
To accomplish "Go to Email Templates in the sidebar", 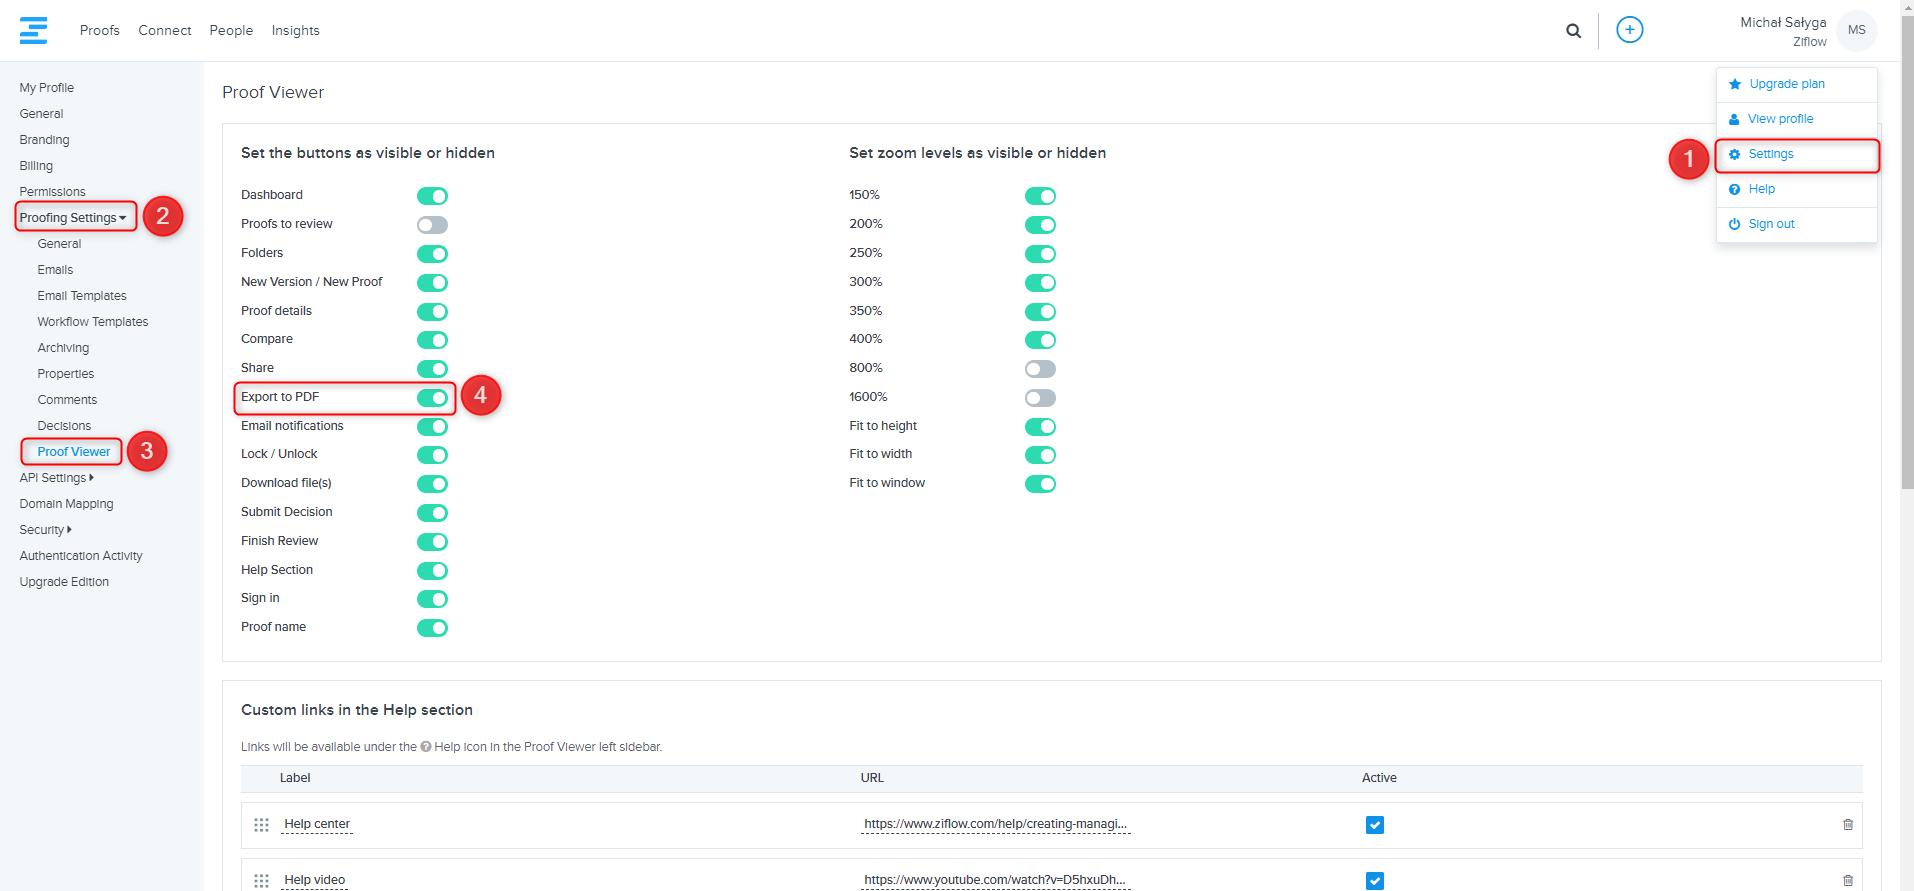I will [x=82, y=296].
